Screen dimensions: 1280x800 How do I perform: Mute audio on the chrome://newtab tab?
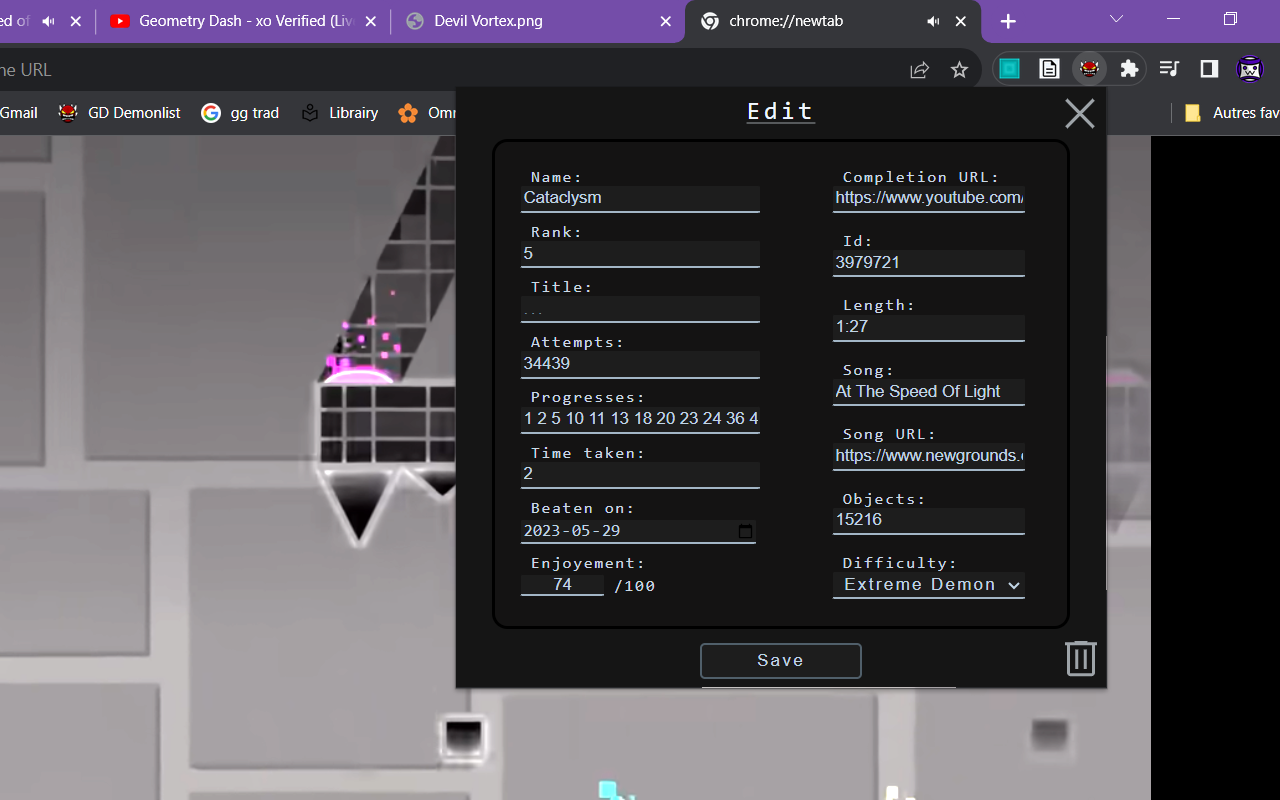point(932,20)
